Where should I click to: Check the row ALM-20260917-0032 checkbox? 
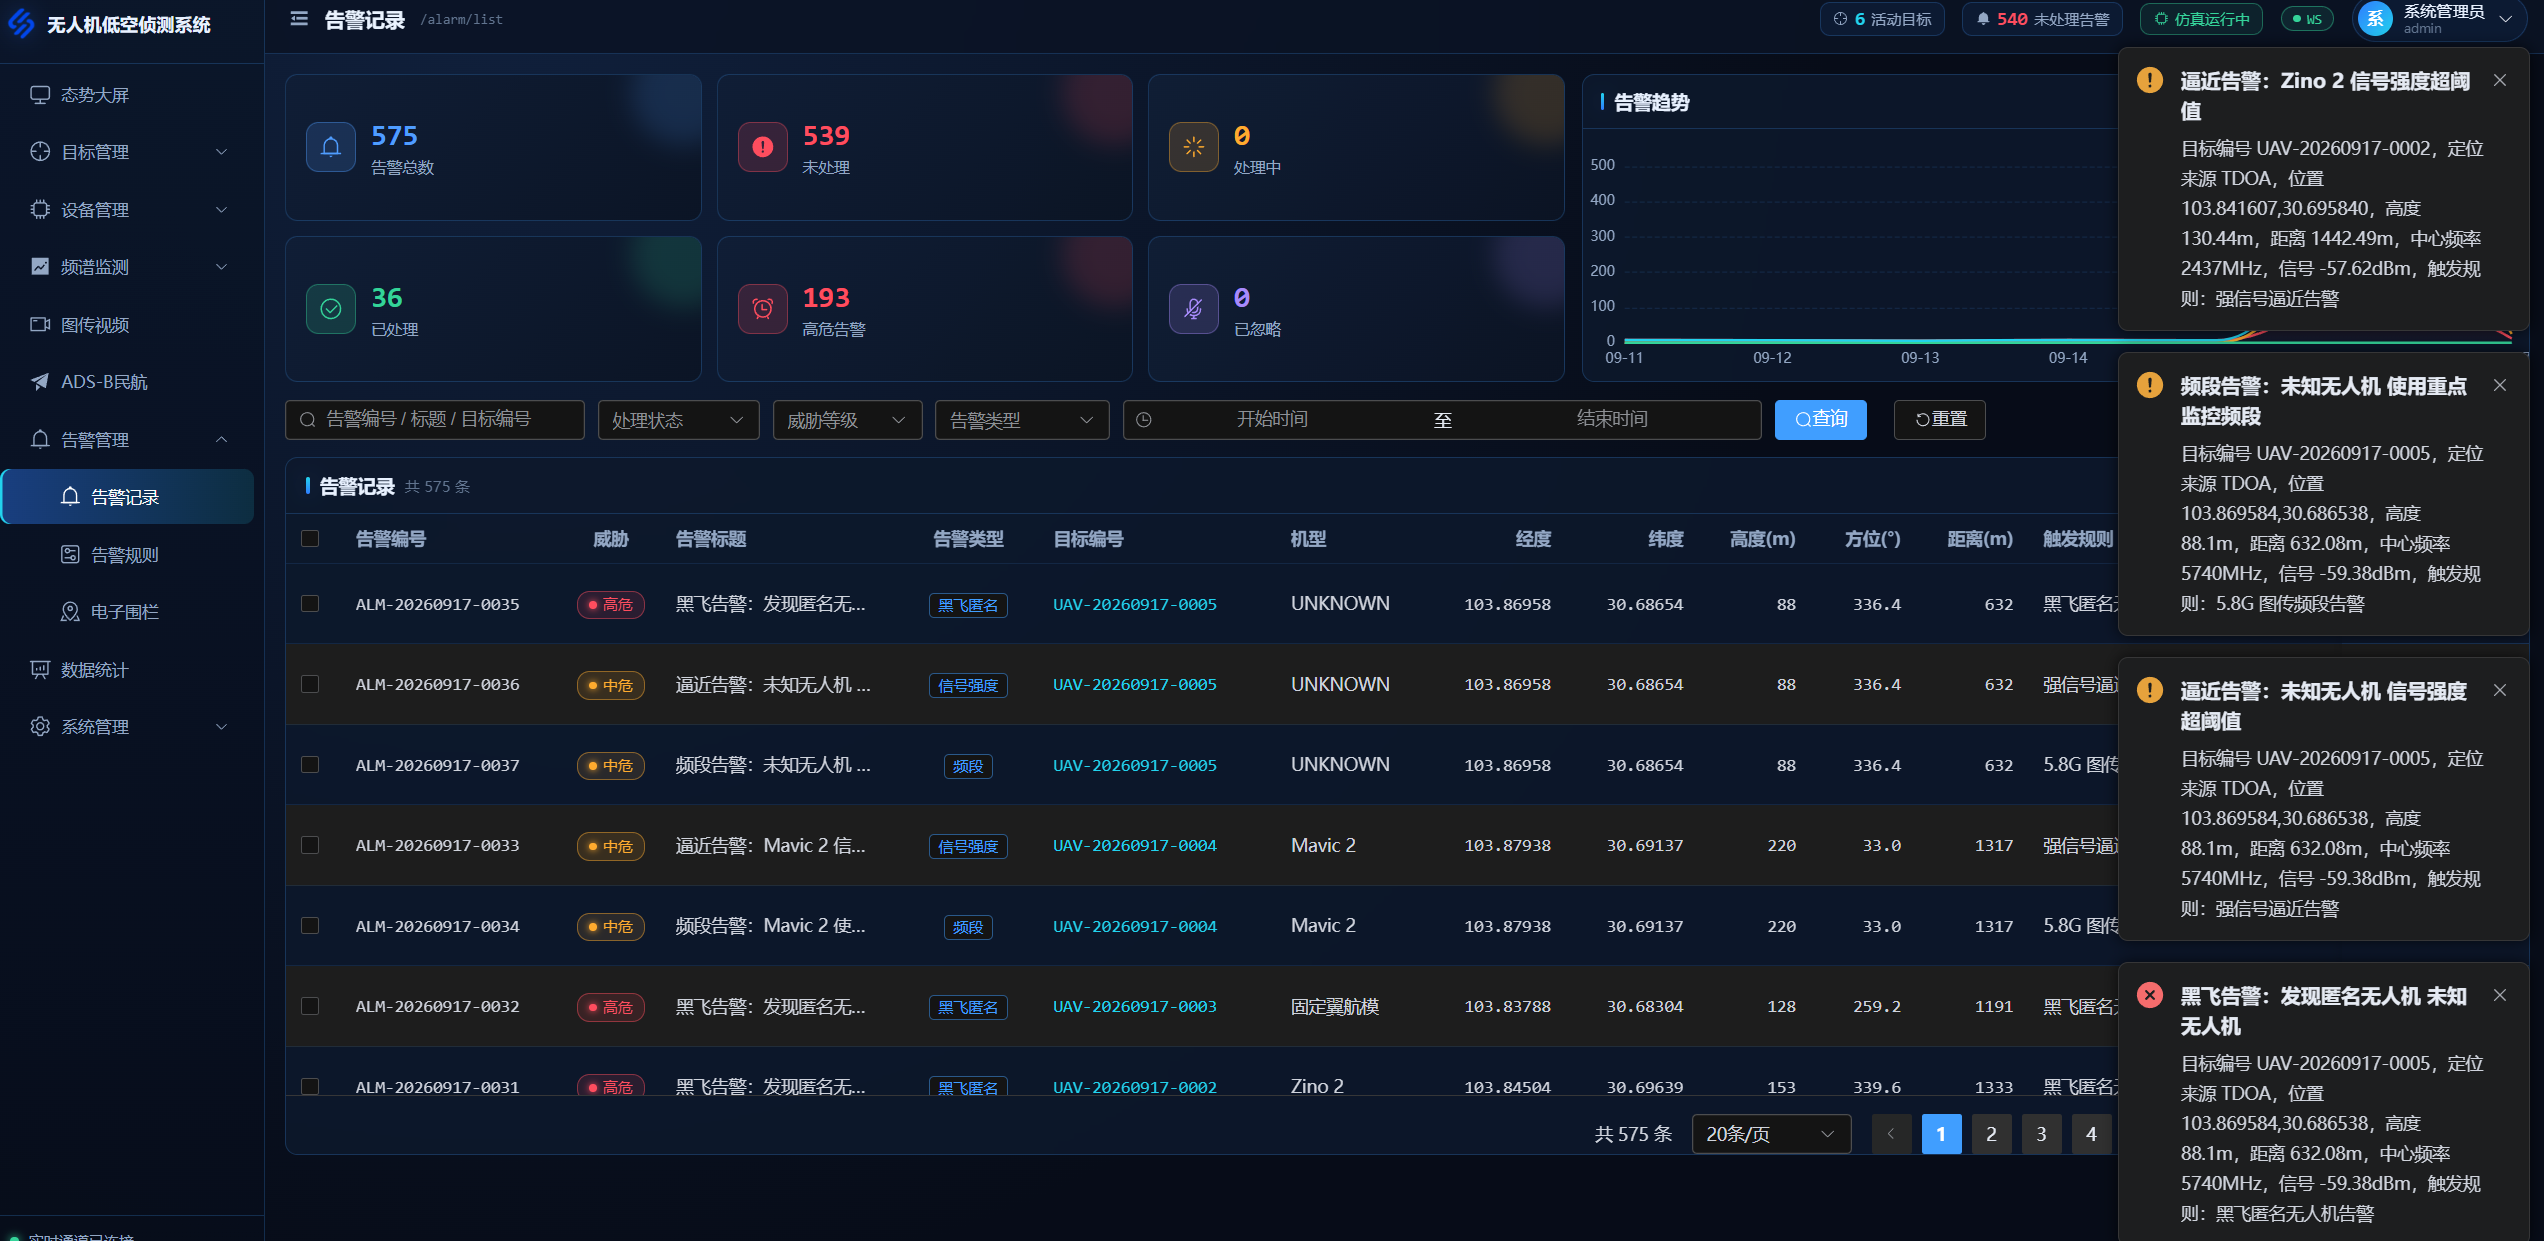click(x=310, y=1006)
